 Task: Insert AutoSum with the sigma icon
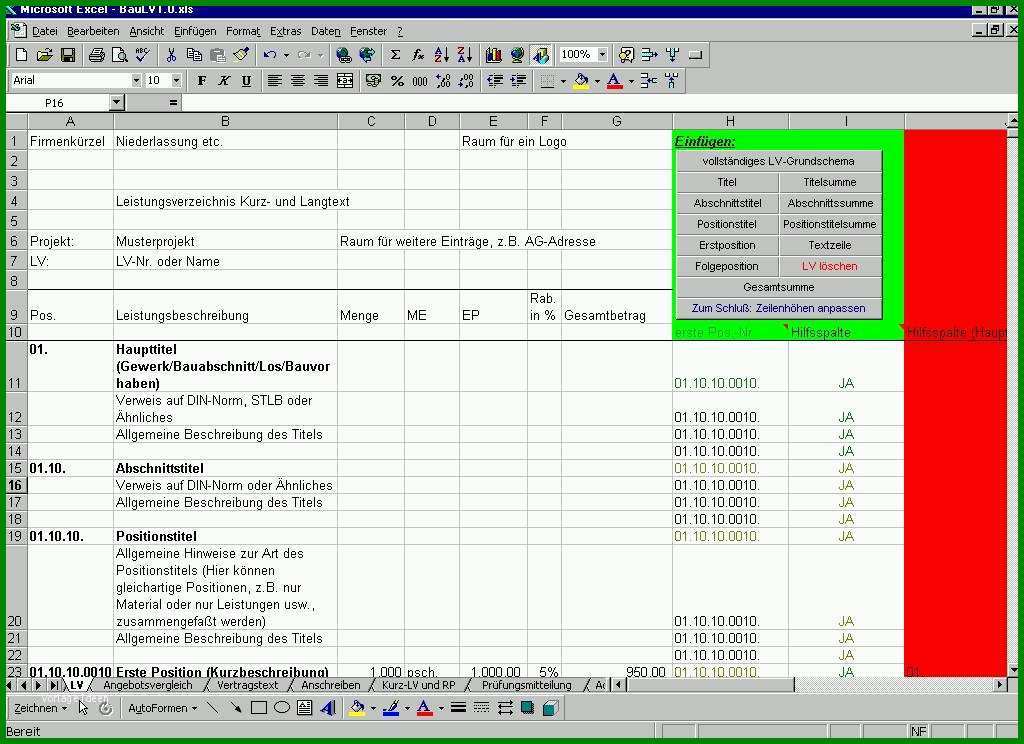click(395, 55)
